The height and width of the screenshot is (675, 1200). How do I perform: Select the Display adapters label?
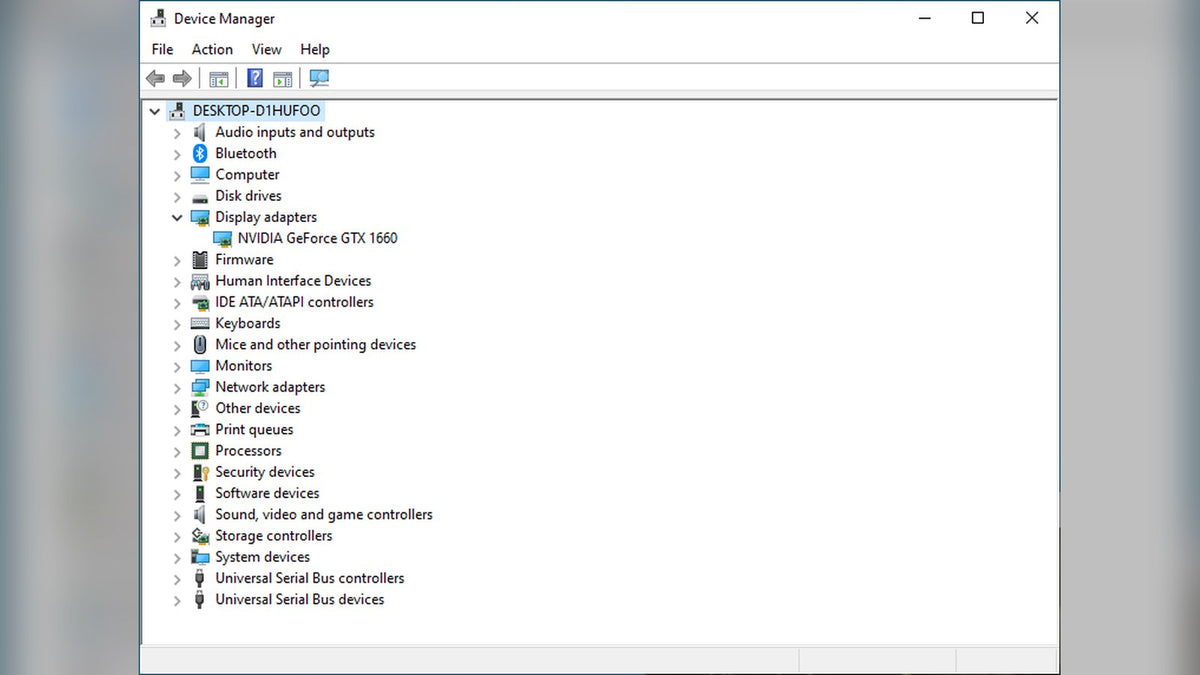(x=266, y=217)
